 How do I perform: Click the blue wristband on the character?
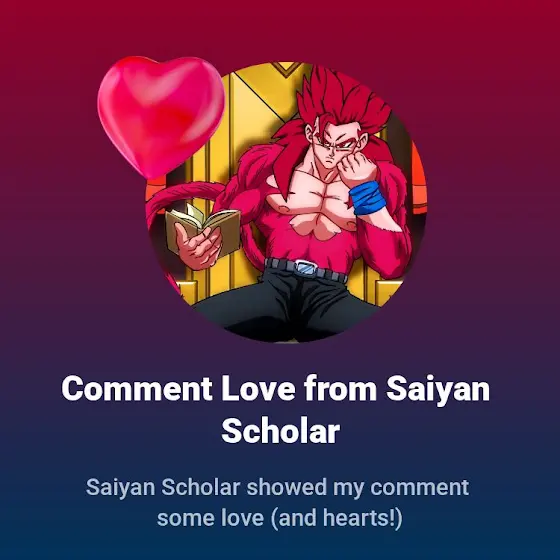[x=368, y=198]
